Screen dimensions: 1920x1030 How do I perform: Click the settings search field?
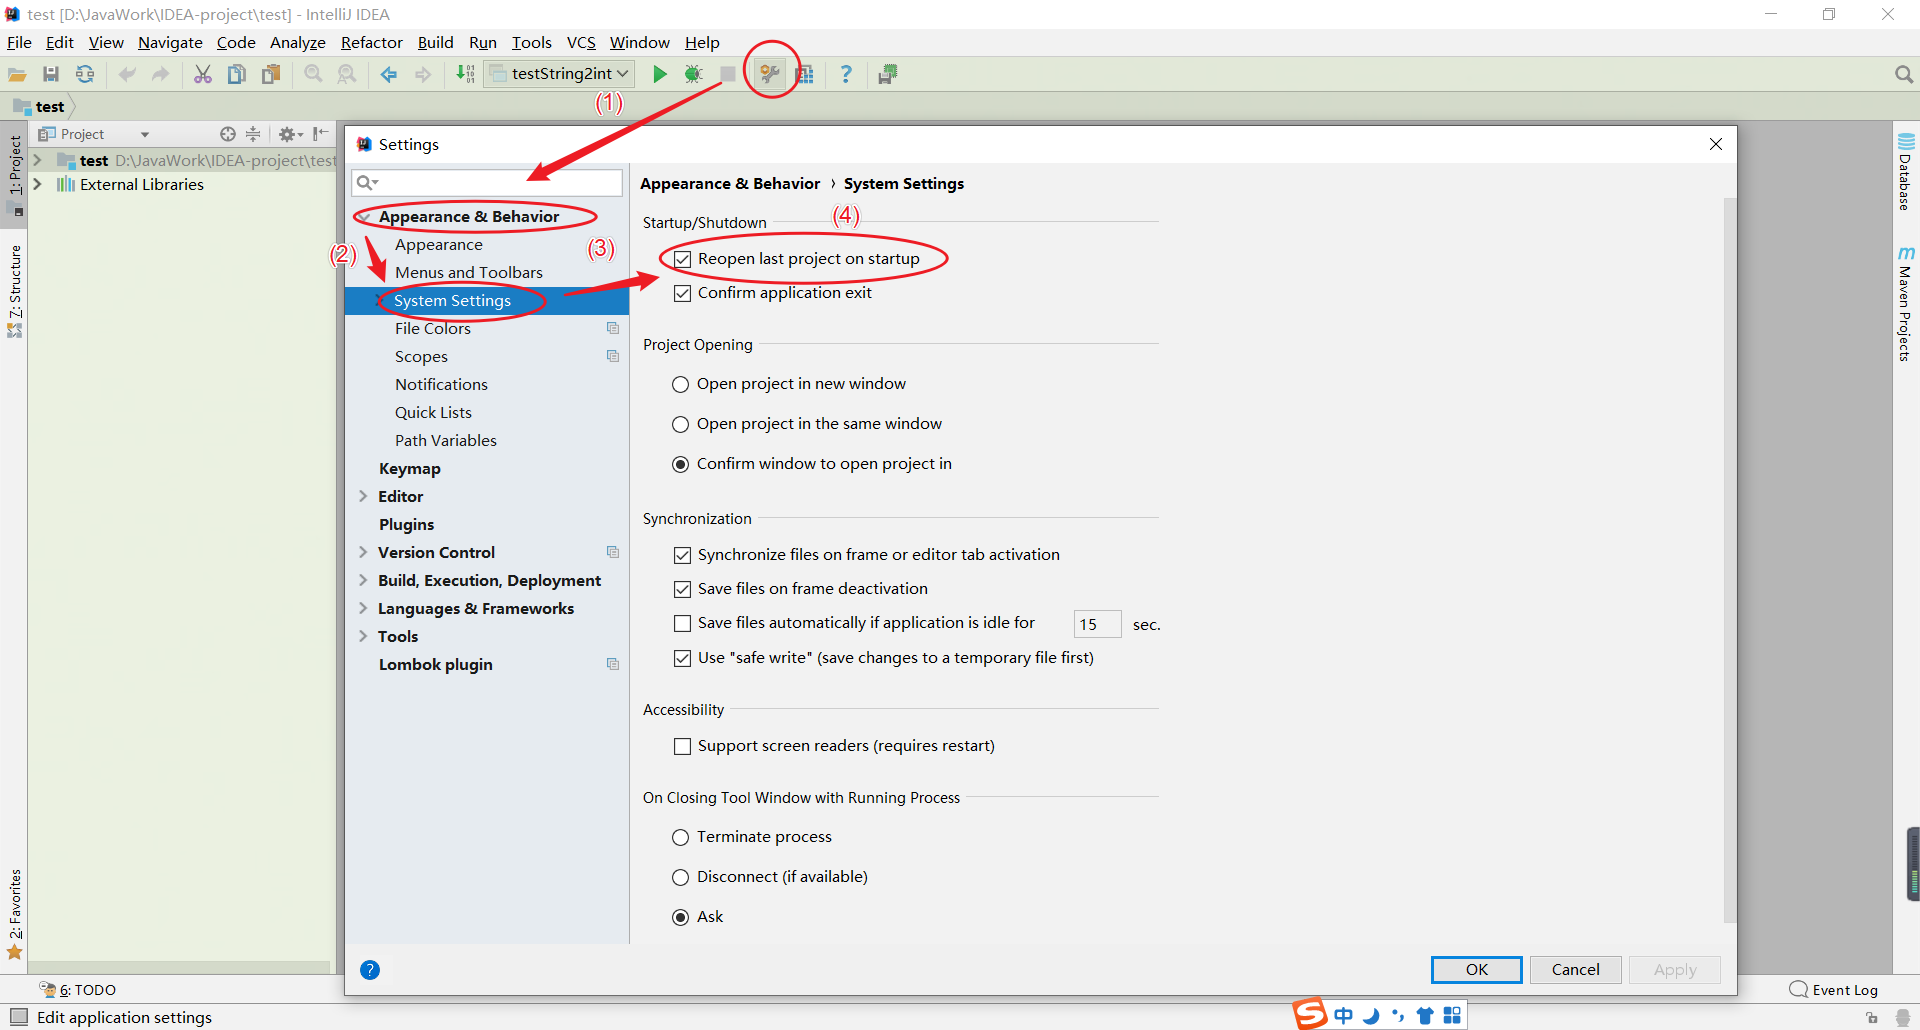pos(487,182)
